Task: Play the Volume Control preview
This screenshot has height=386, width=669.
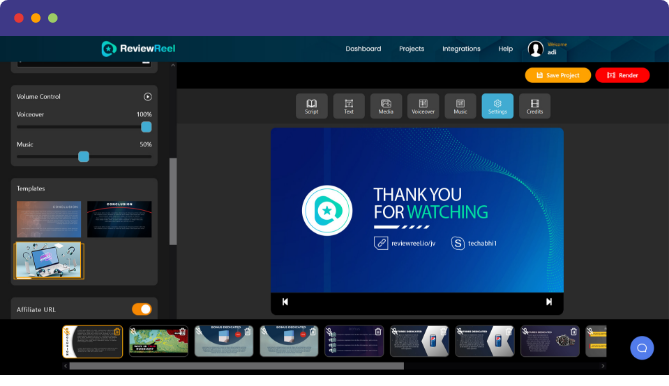Action: click(148, 97)
